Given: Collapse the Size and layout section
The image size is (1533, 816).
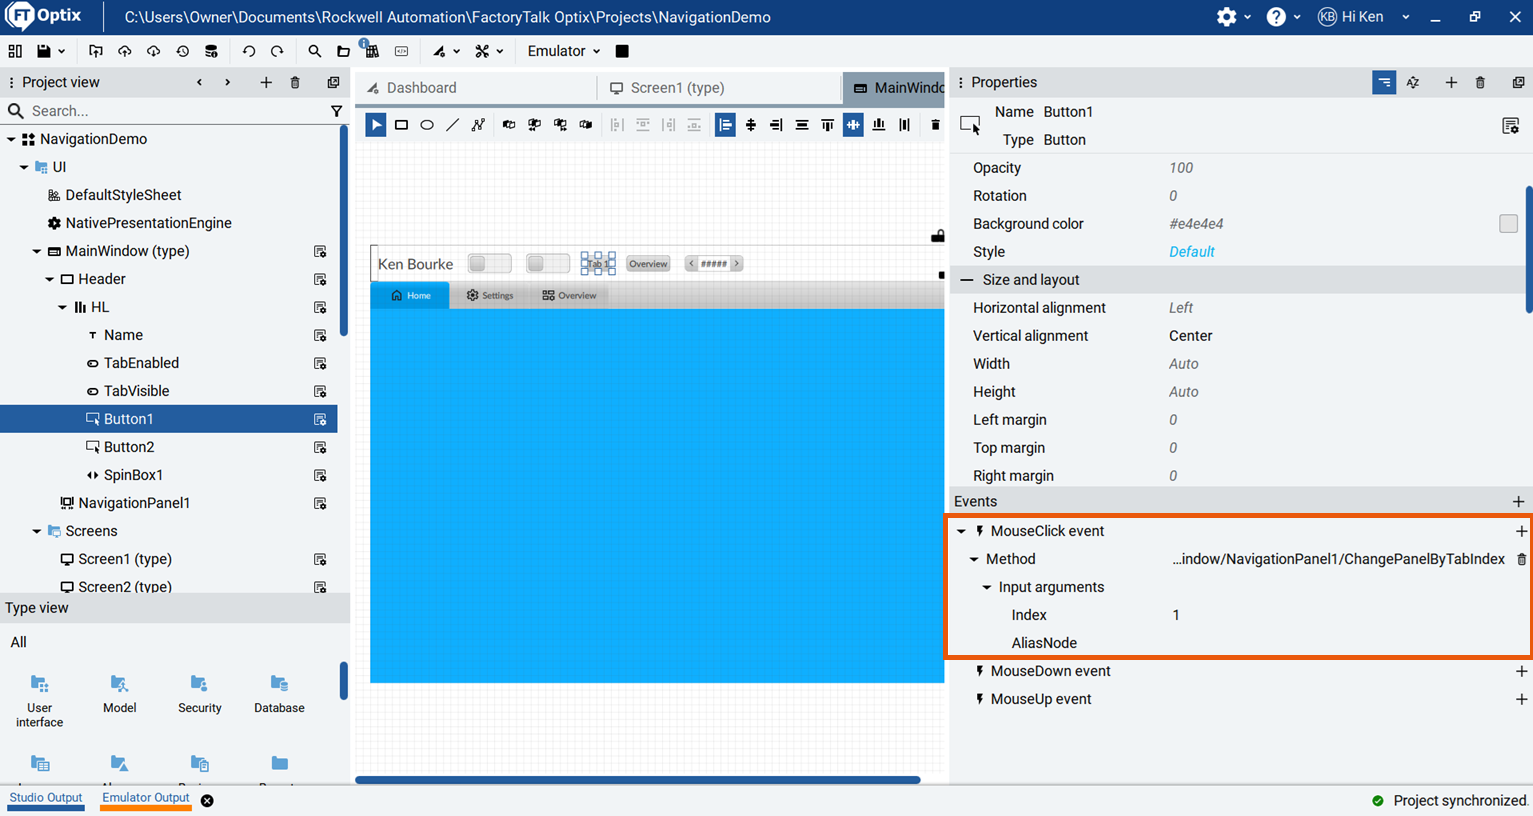Looking at the screenshot, I should click(x=967, y=280).
